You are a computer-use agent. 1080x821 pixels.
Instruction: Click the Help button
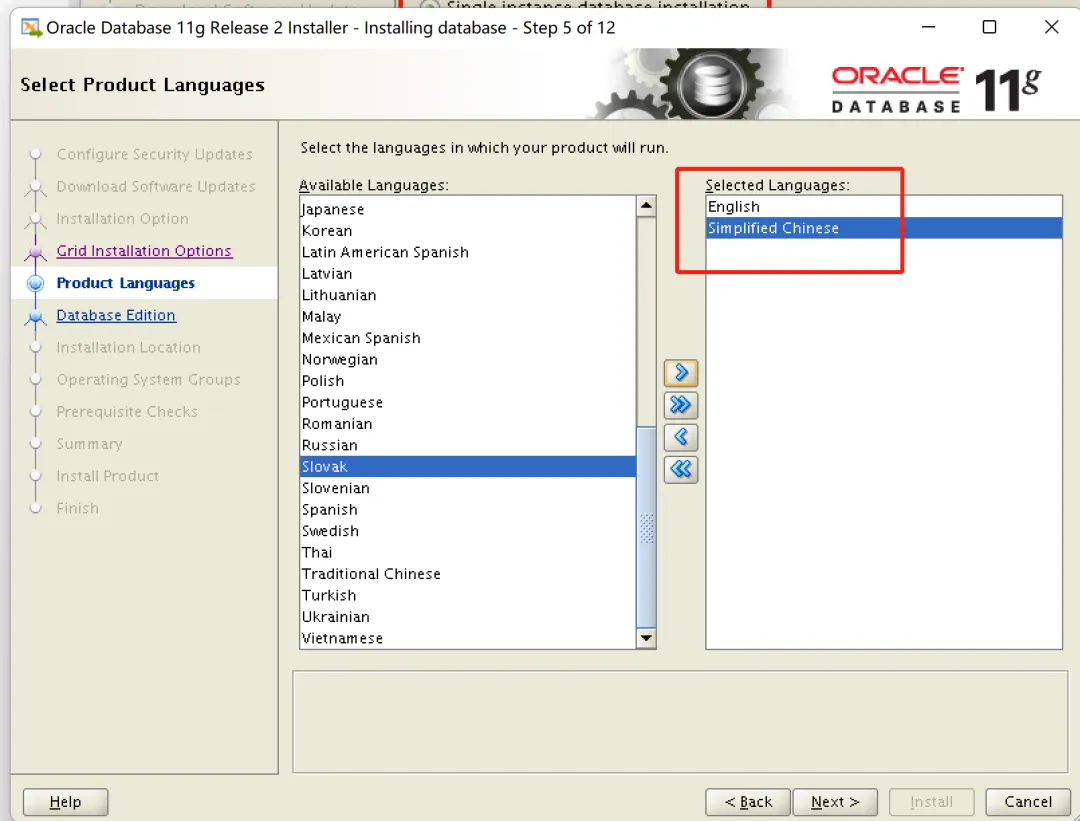(x=65, y=802)
